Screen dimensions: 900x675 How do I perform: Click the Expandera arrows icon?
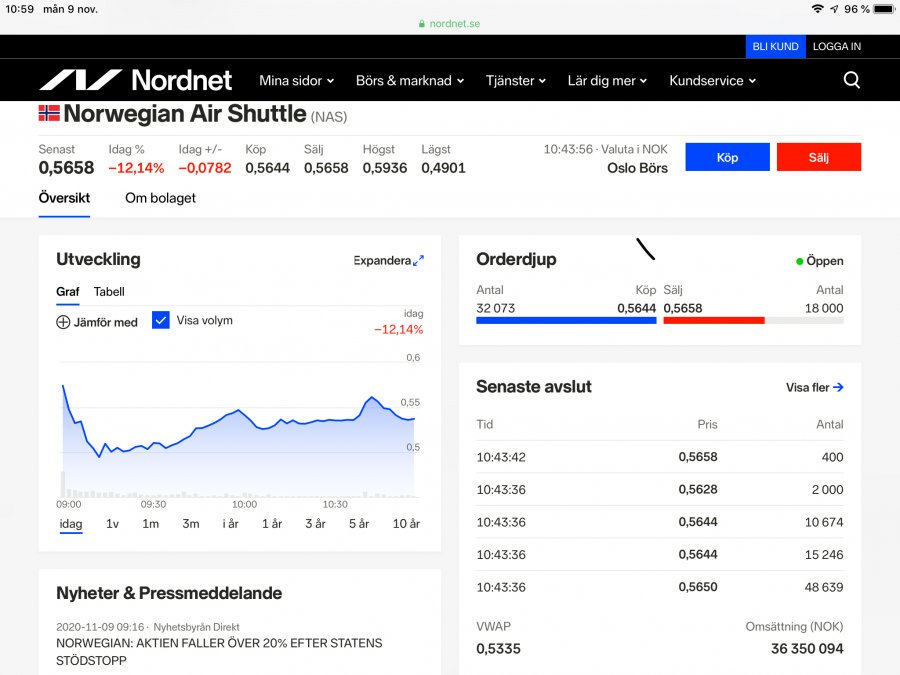click(418, 260)
